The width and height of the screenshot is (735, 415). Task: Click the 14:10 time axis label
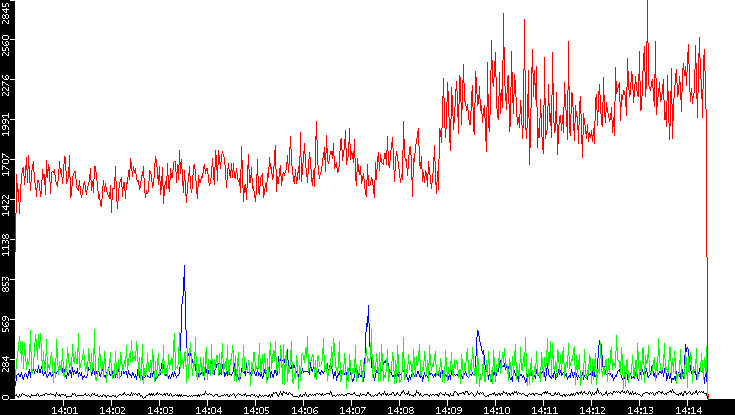point(496,410)
